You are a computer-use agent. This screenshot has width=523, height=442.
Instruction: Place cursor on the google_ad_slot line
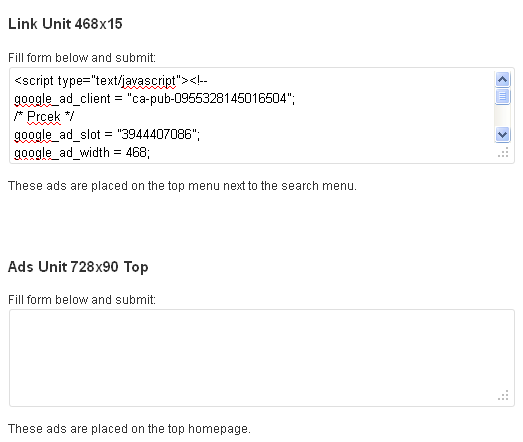[107, 135]
